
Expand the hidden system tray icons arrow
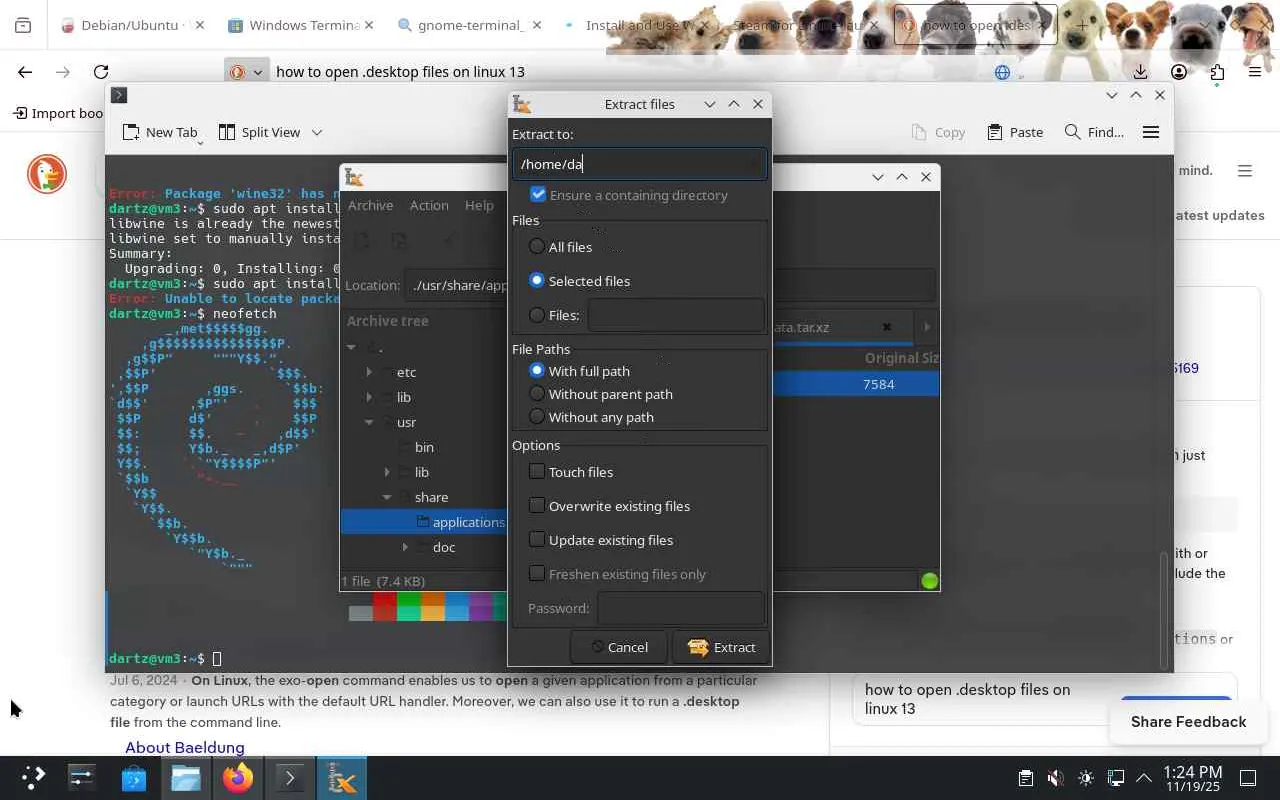click(x=1144, y=778)
